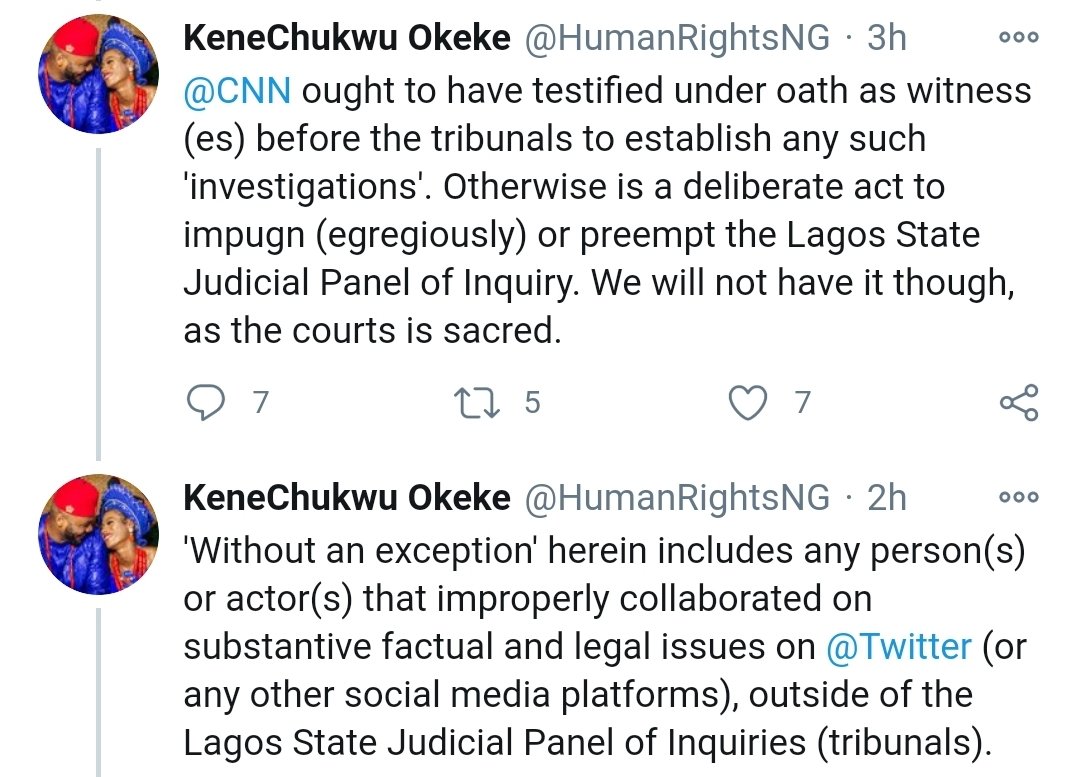Click the retweet count of 5
The height and width of the screenshot is (777, 1079).
(x=531, y=403)
